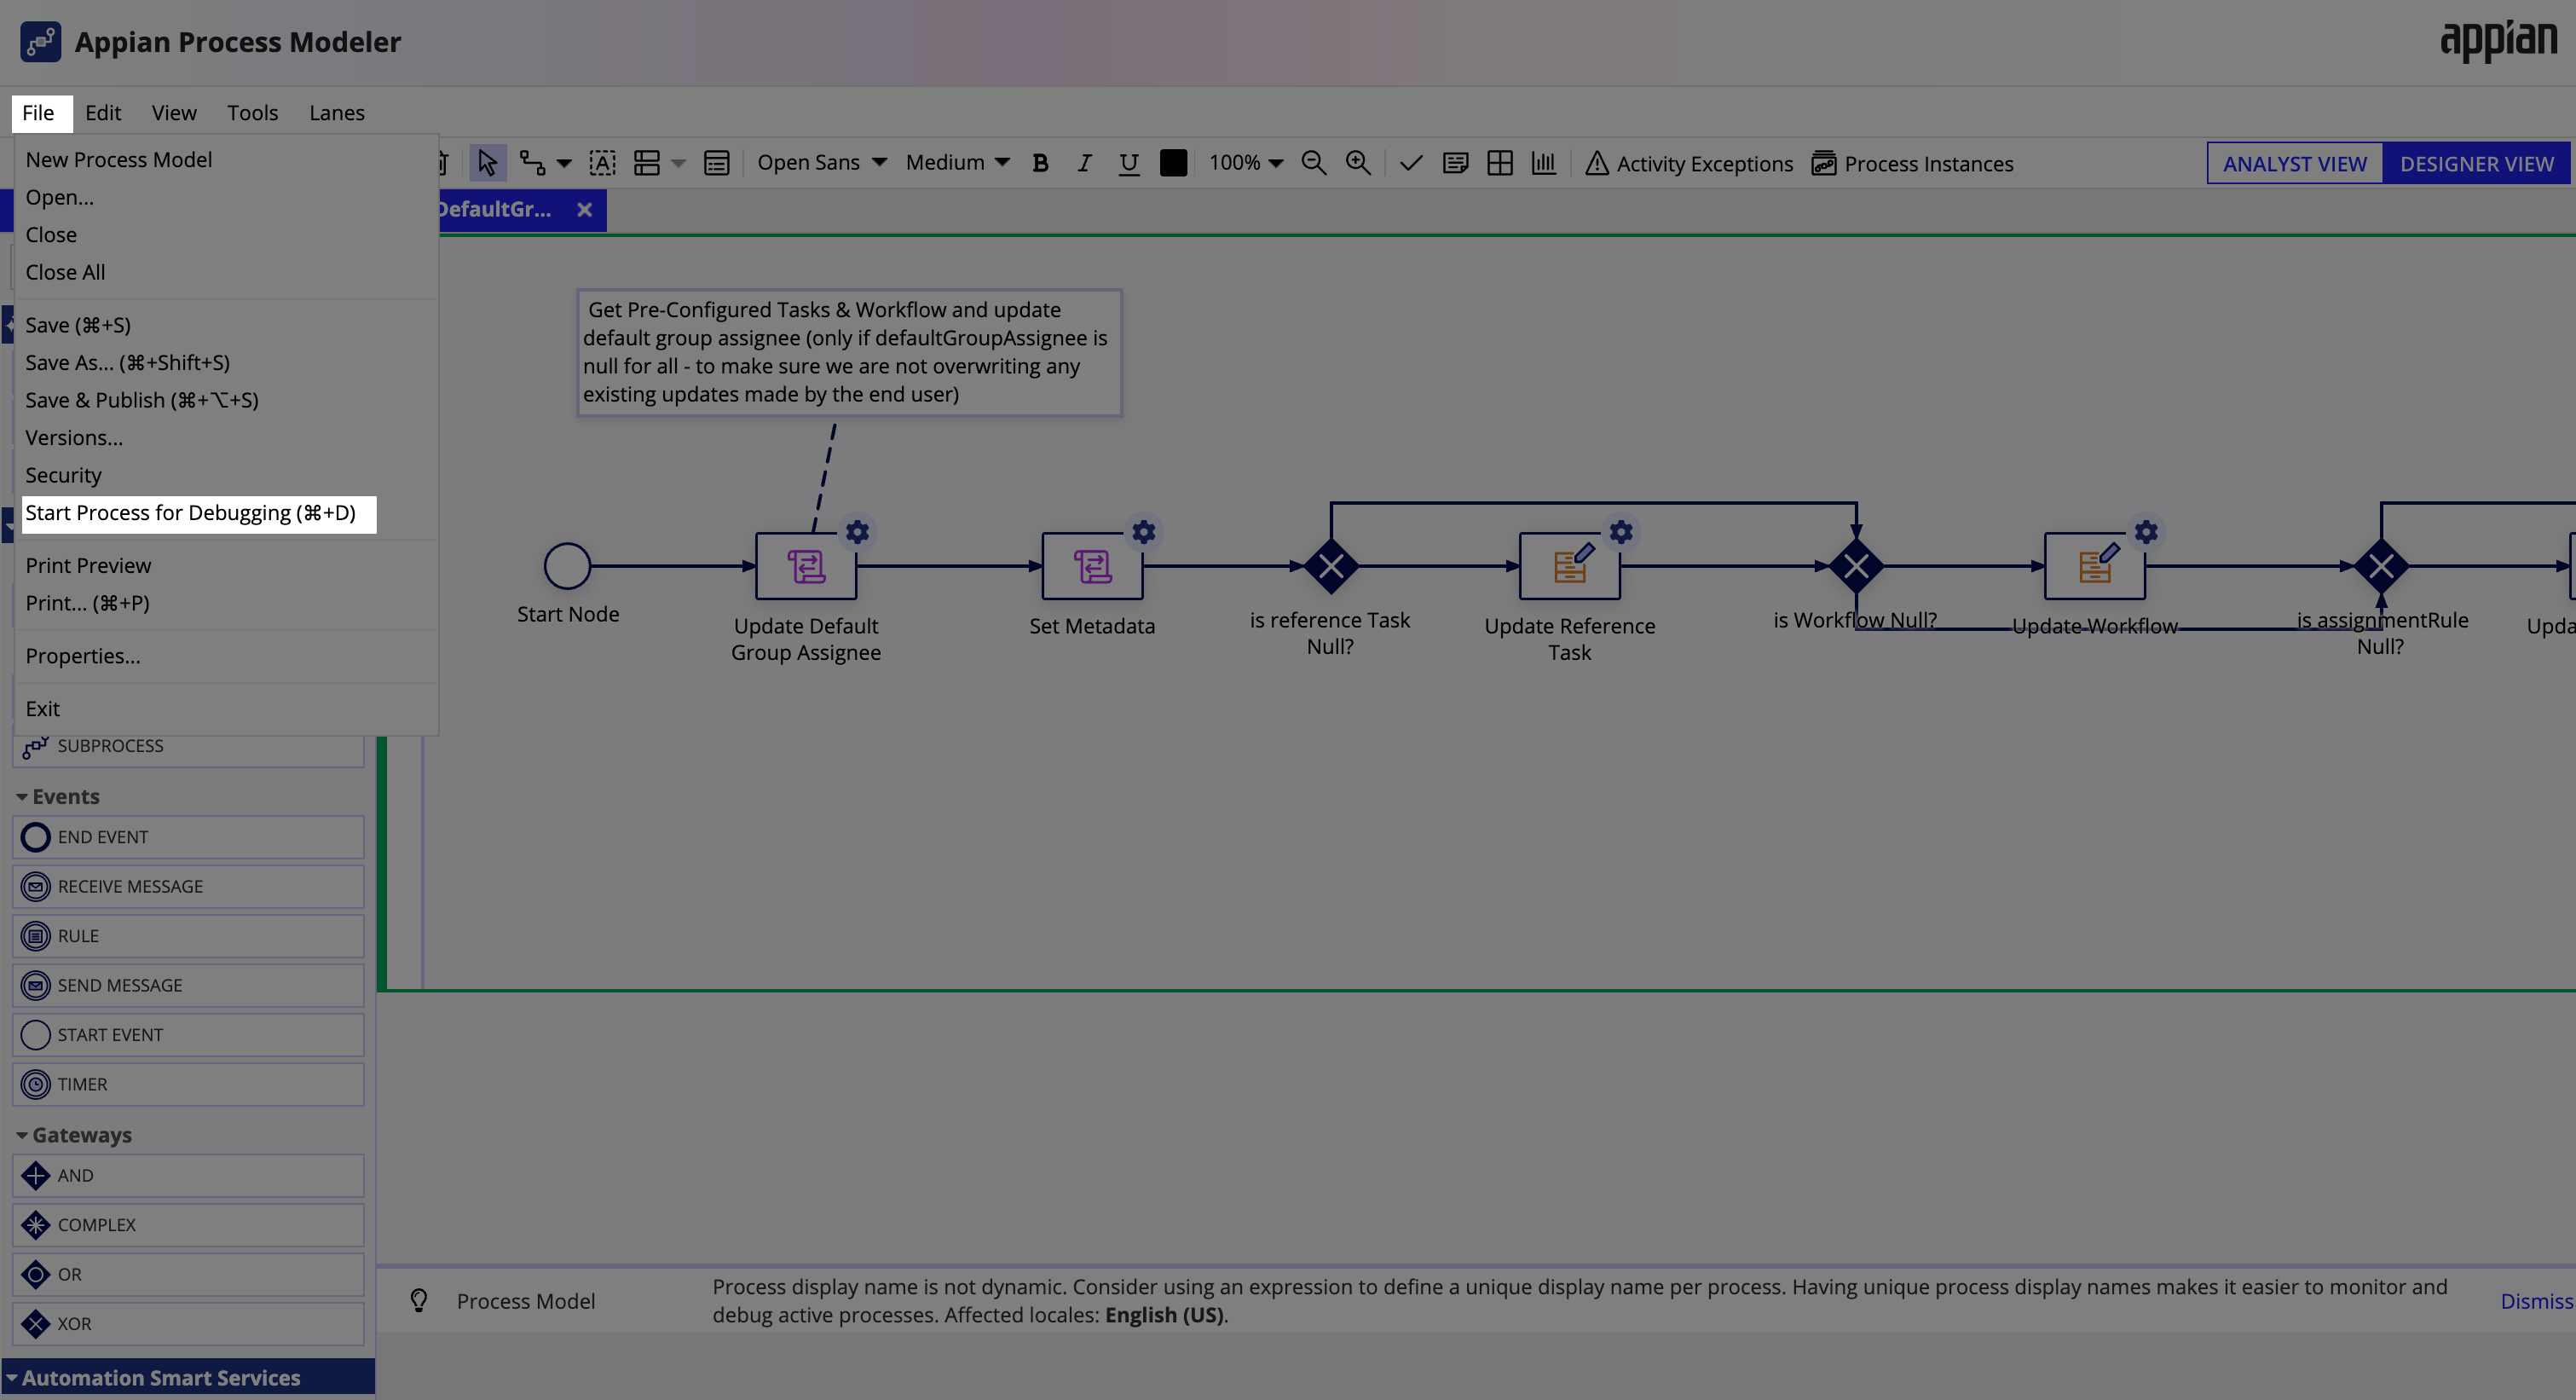
Task: Open the View menu
Action: 174,113
